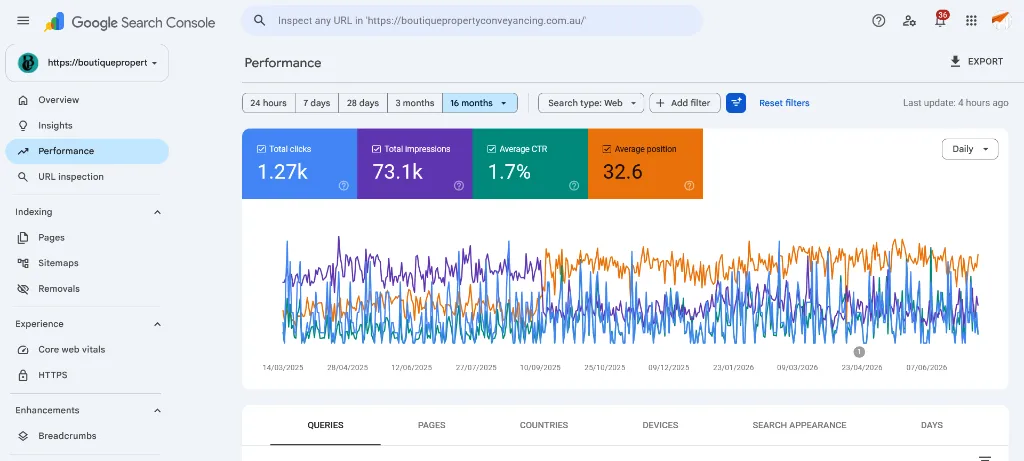Click the EXPORT download icon
Image resolution: width=1024 pixels, height=461 pixels.
(955, 61)
